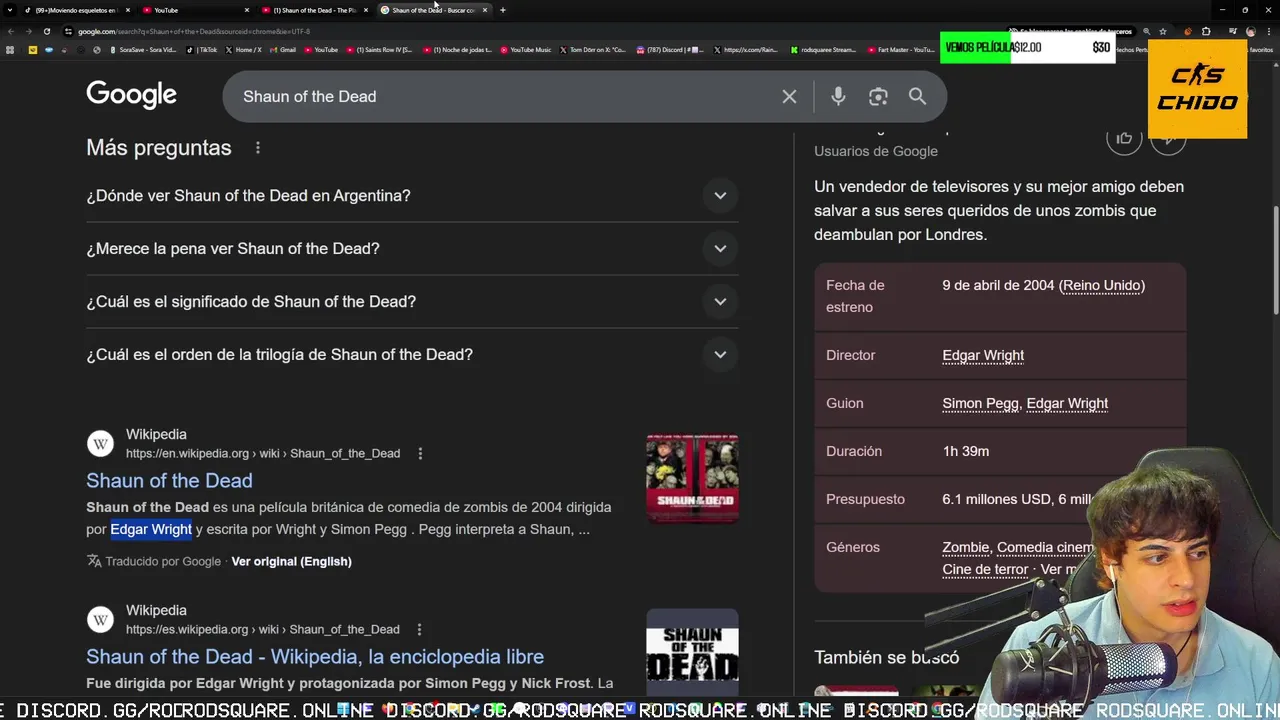
Task: Open the Discord bookmark
Action: click(x=671, y=49)
